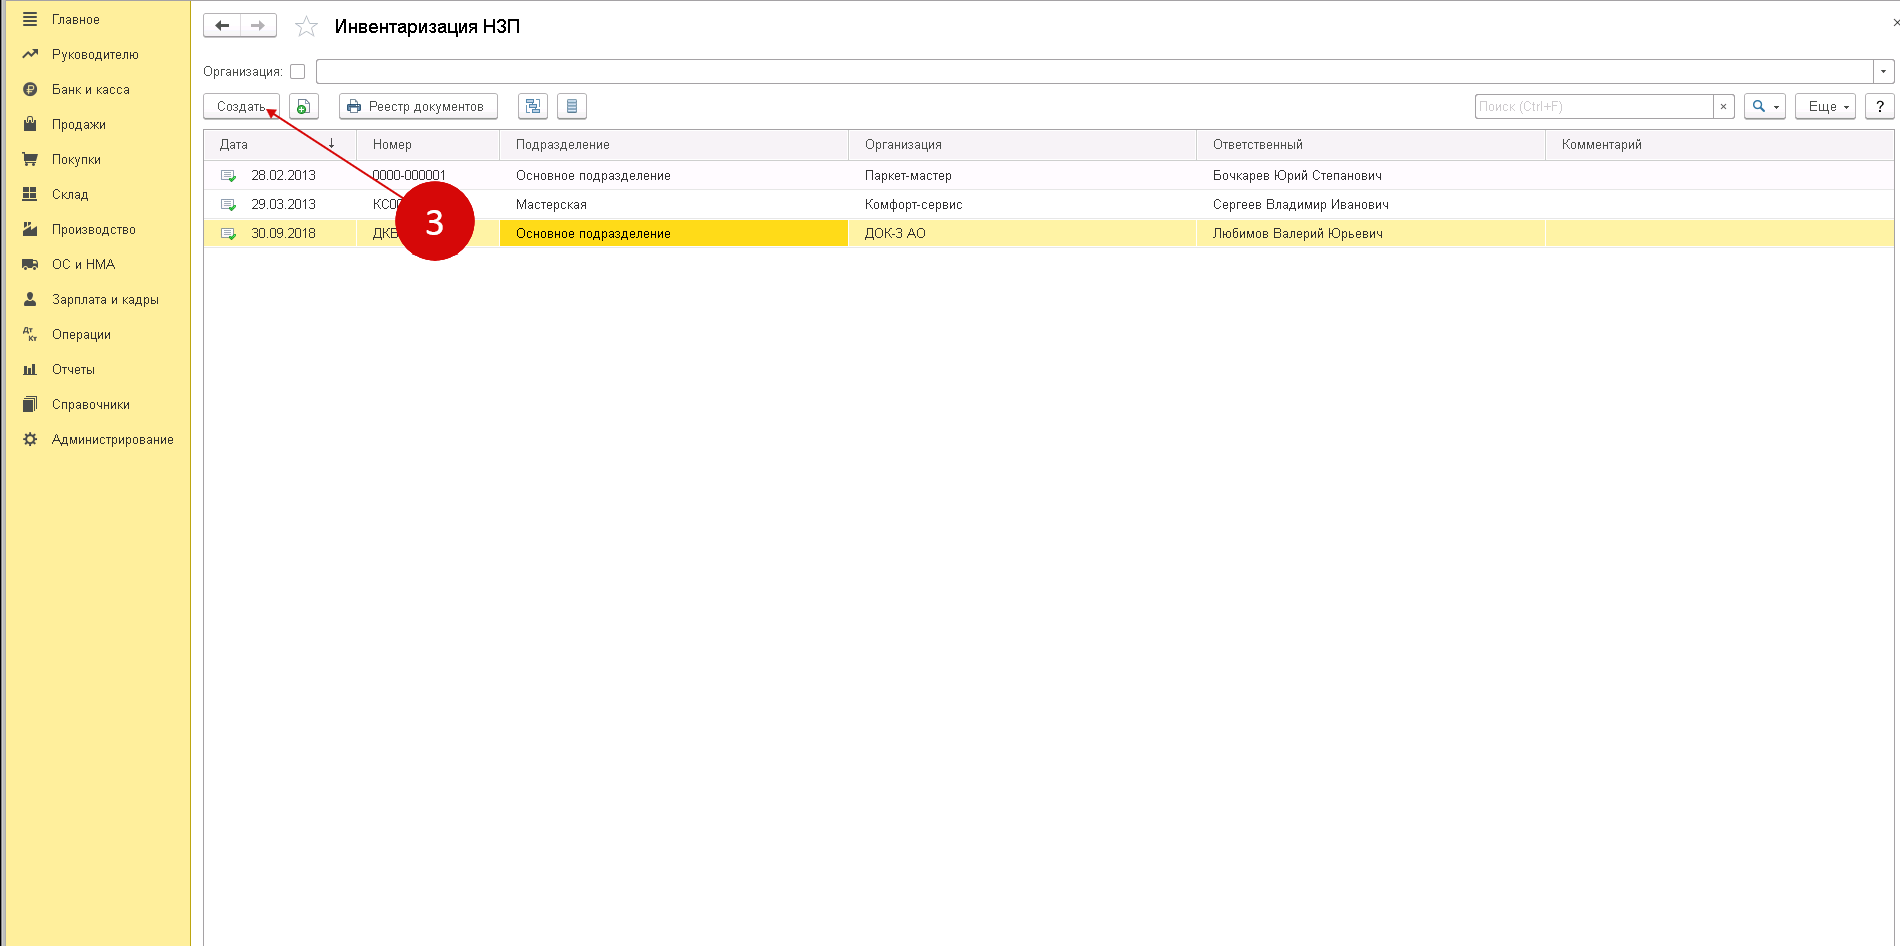
Task: Go to Зарплата и кадры section
Action: tap(105, 300)
